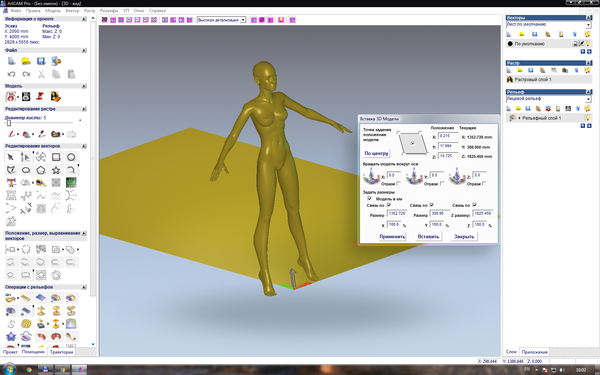Open the Модель menu
The image size is (600, 375).
[53, 11]
